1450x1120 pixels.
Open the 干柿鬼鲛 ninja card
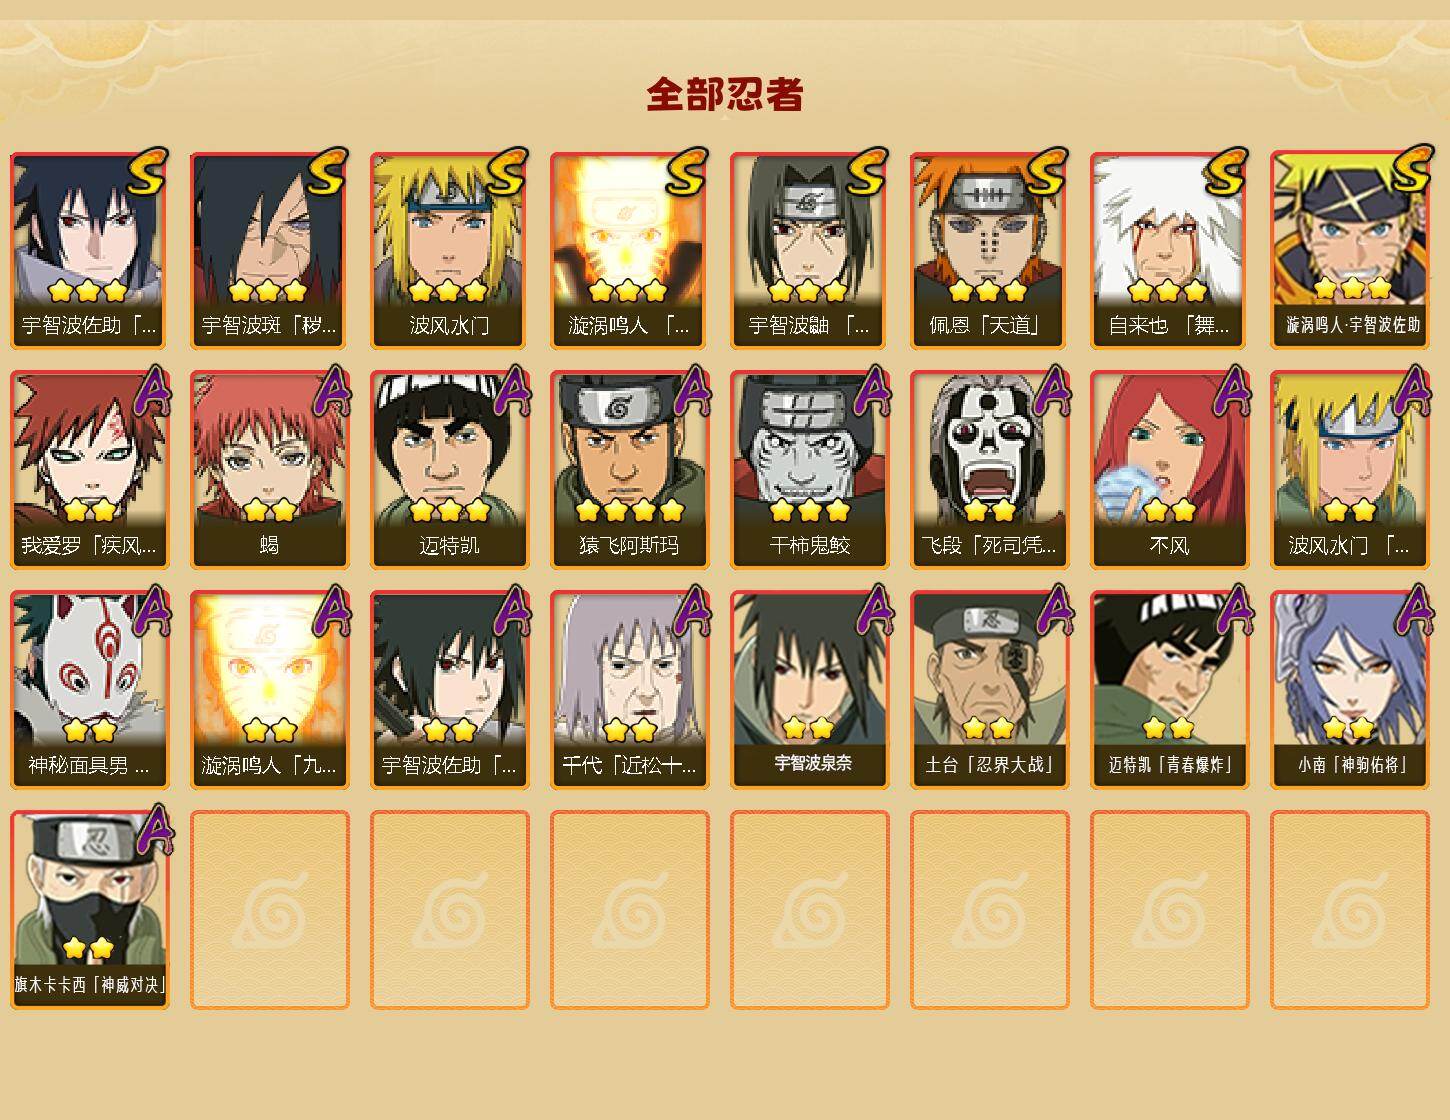coord(810,470)
